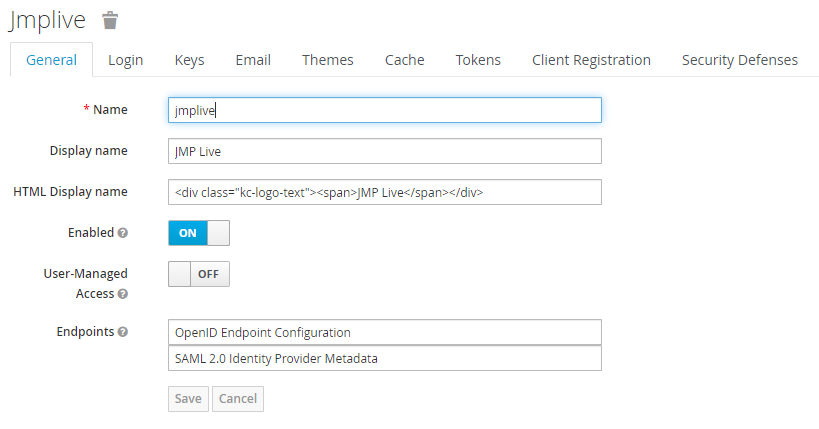Switch to the Email tab
This screenshot has height=429, width=819.
pyautogui.click(x=253, y=60)
